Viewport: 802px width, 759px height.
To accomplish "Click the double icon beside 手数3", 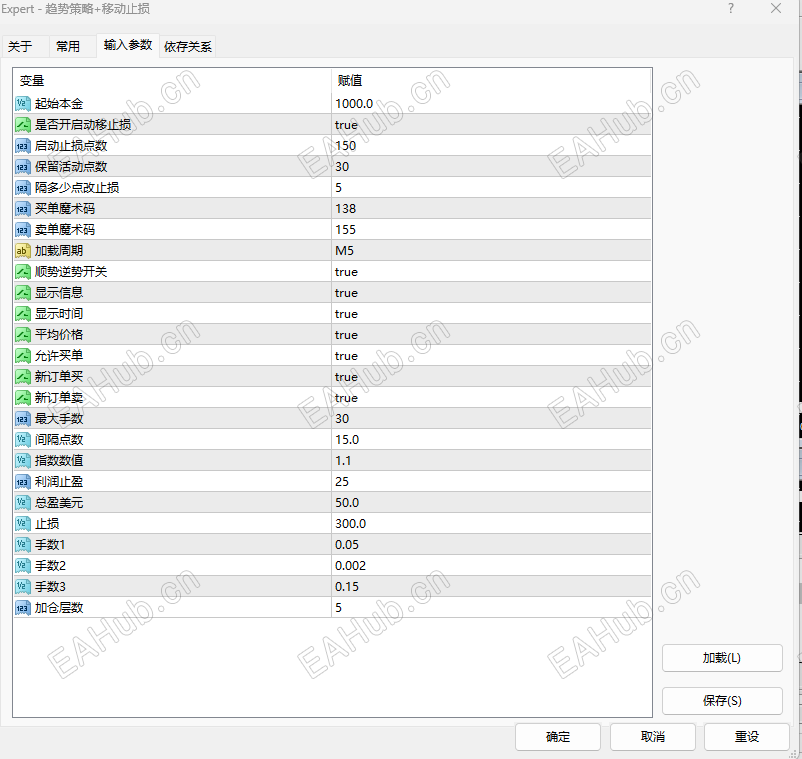I will [x=23, y=587].
